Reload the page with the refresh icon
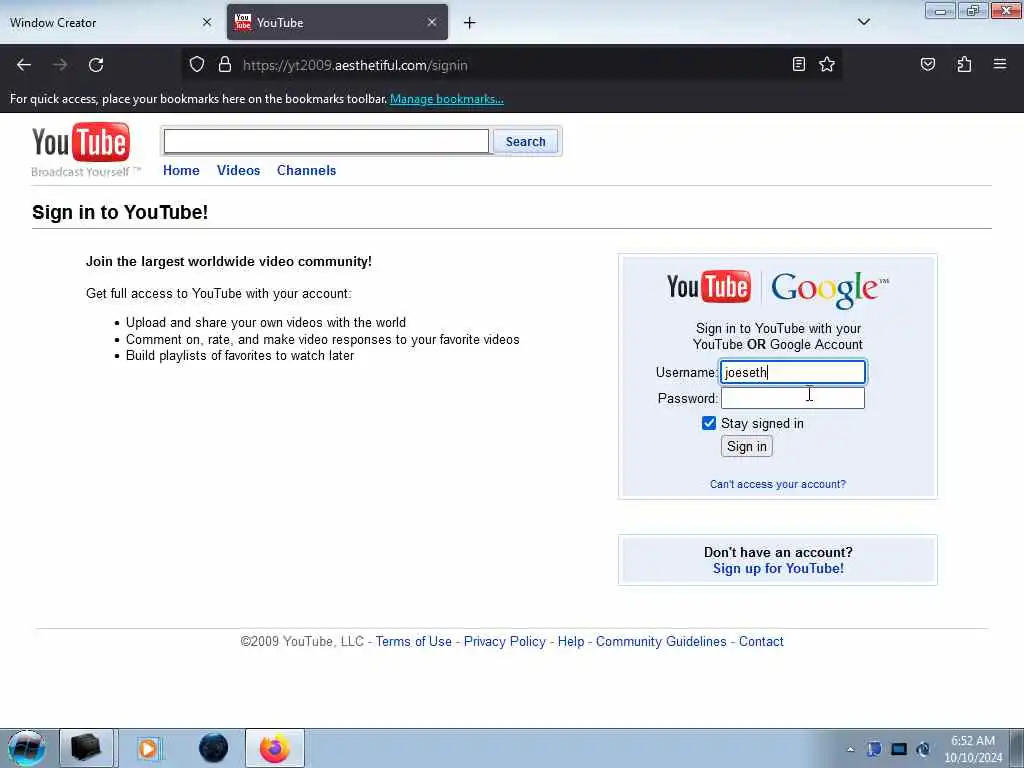This screenshot has height=768, width=1024. coord(96,65)
